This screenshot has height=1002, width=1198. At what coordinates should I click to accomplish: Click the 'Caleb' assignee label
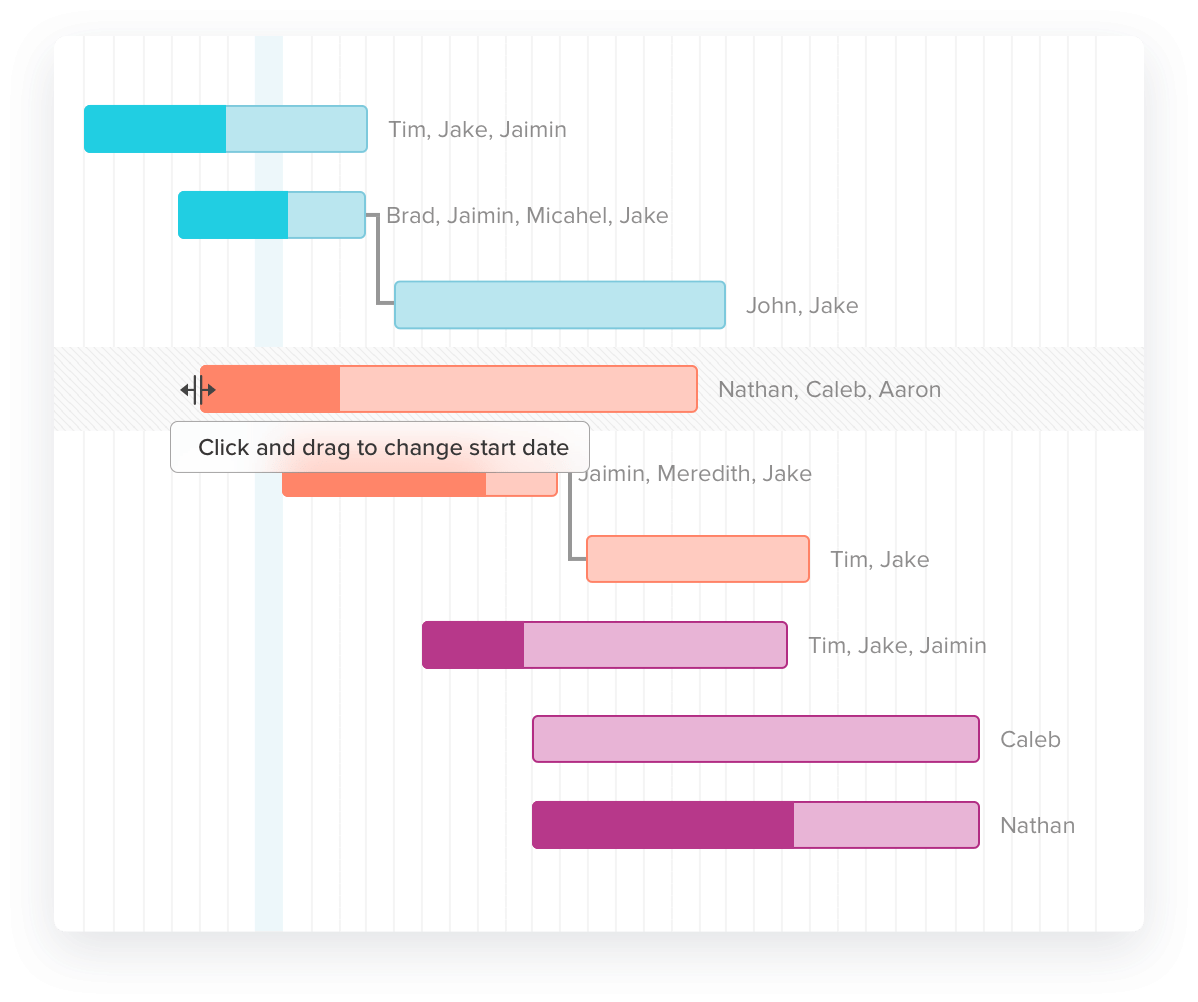[1030, 739]
